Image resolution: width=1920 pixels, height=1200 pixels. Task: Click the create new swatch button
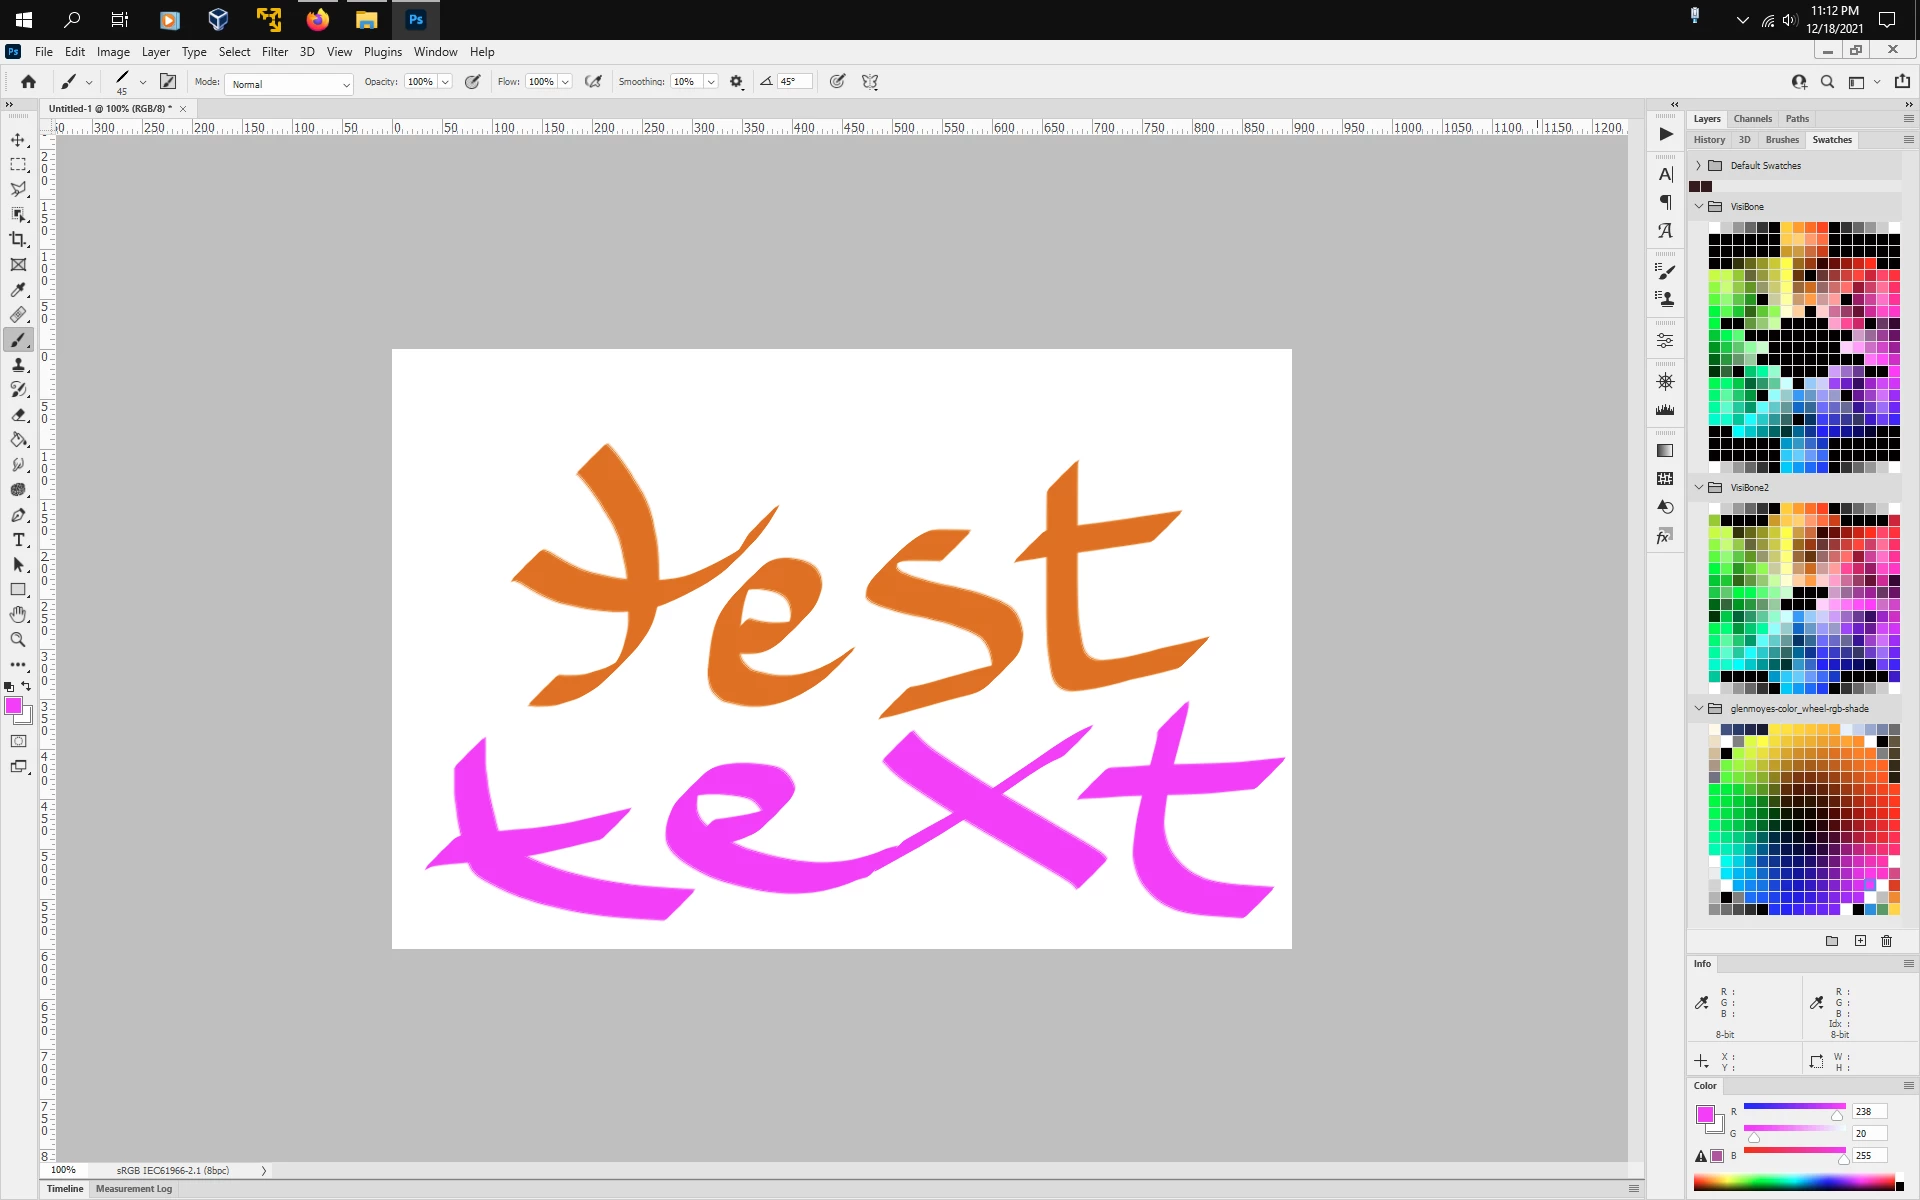1860,941
